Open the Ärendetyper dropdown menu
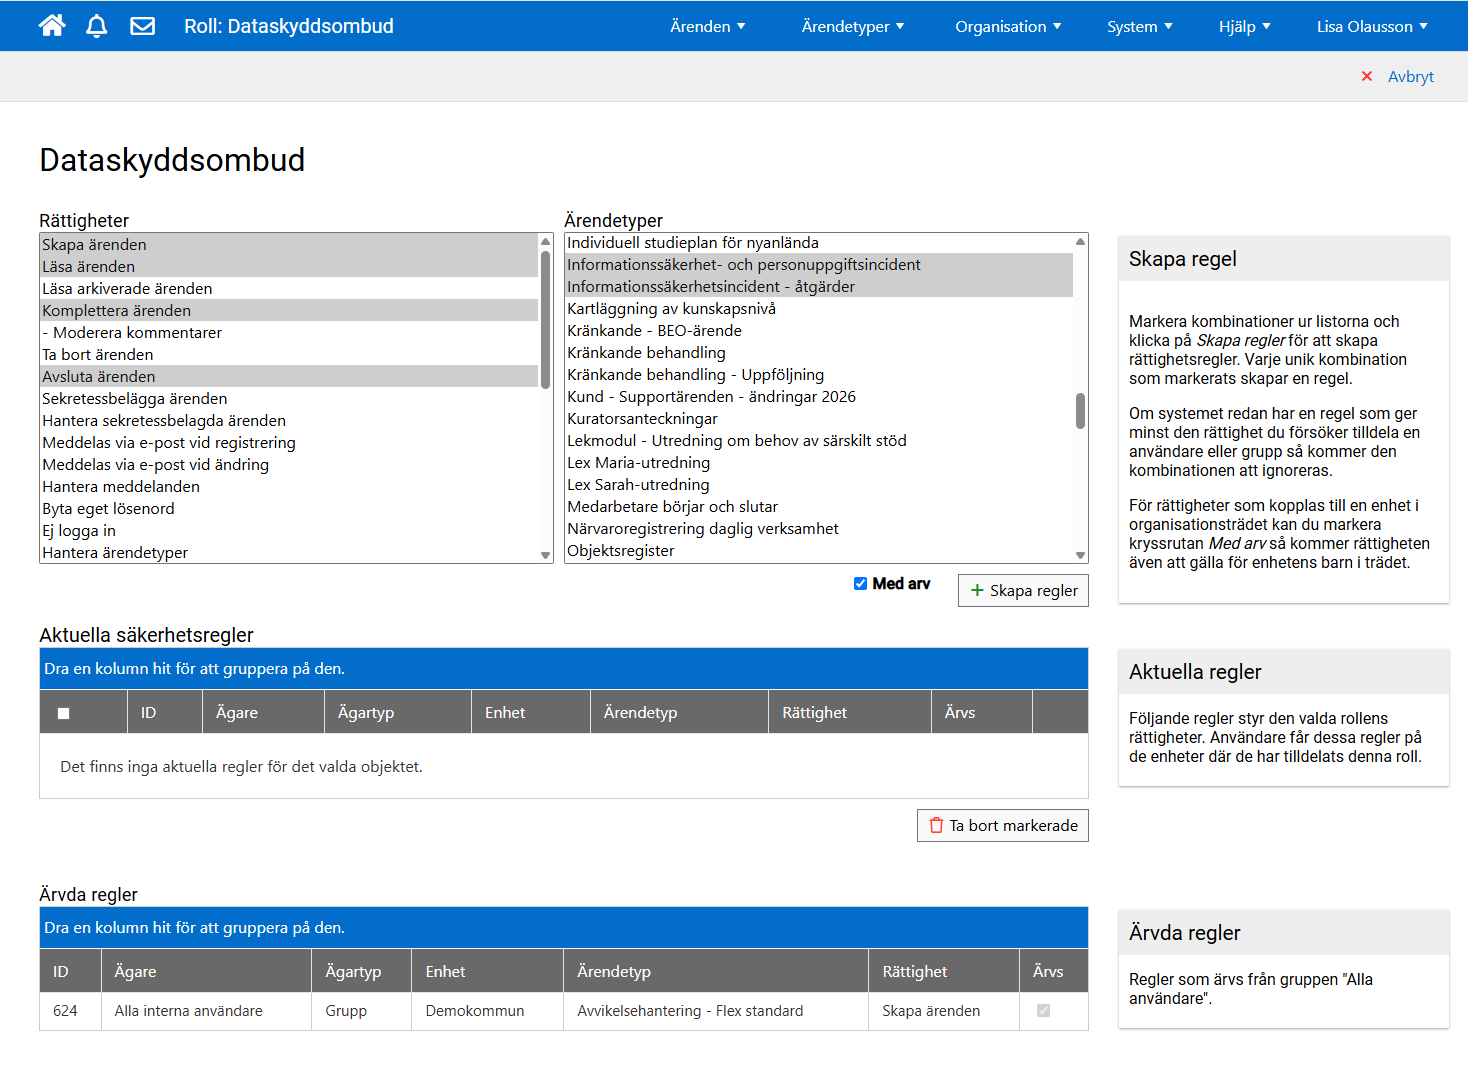 pyautogui.click(x=853, y=26)
